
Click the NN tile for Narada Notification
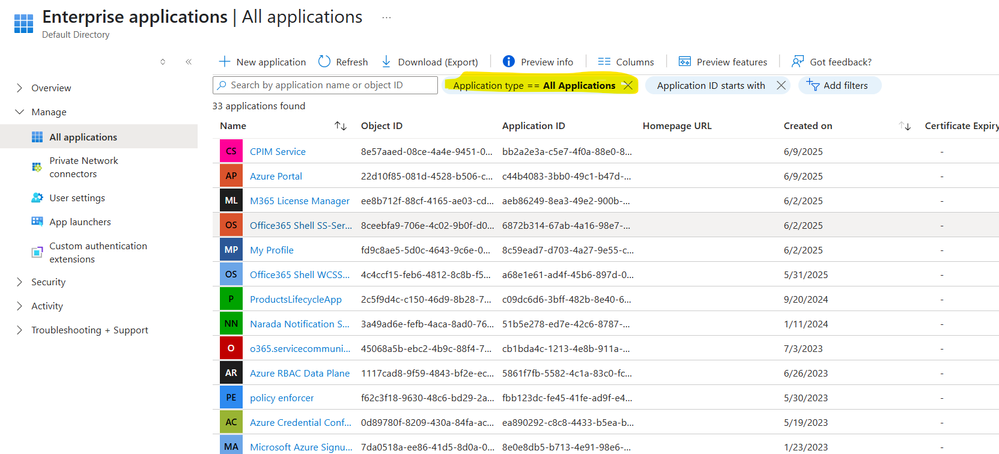coord(231,324)
